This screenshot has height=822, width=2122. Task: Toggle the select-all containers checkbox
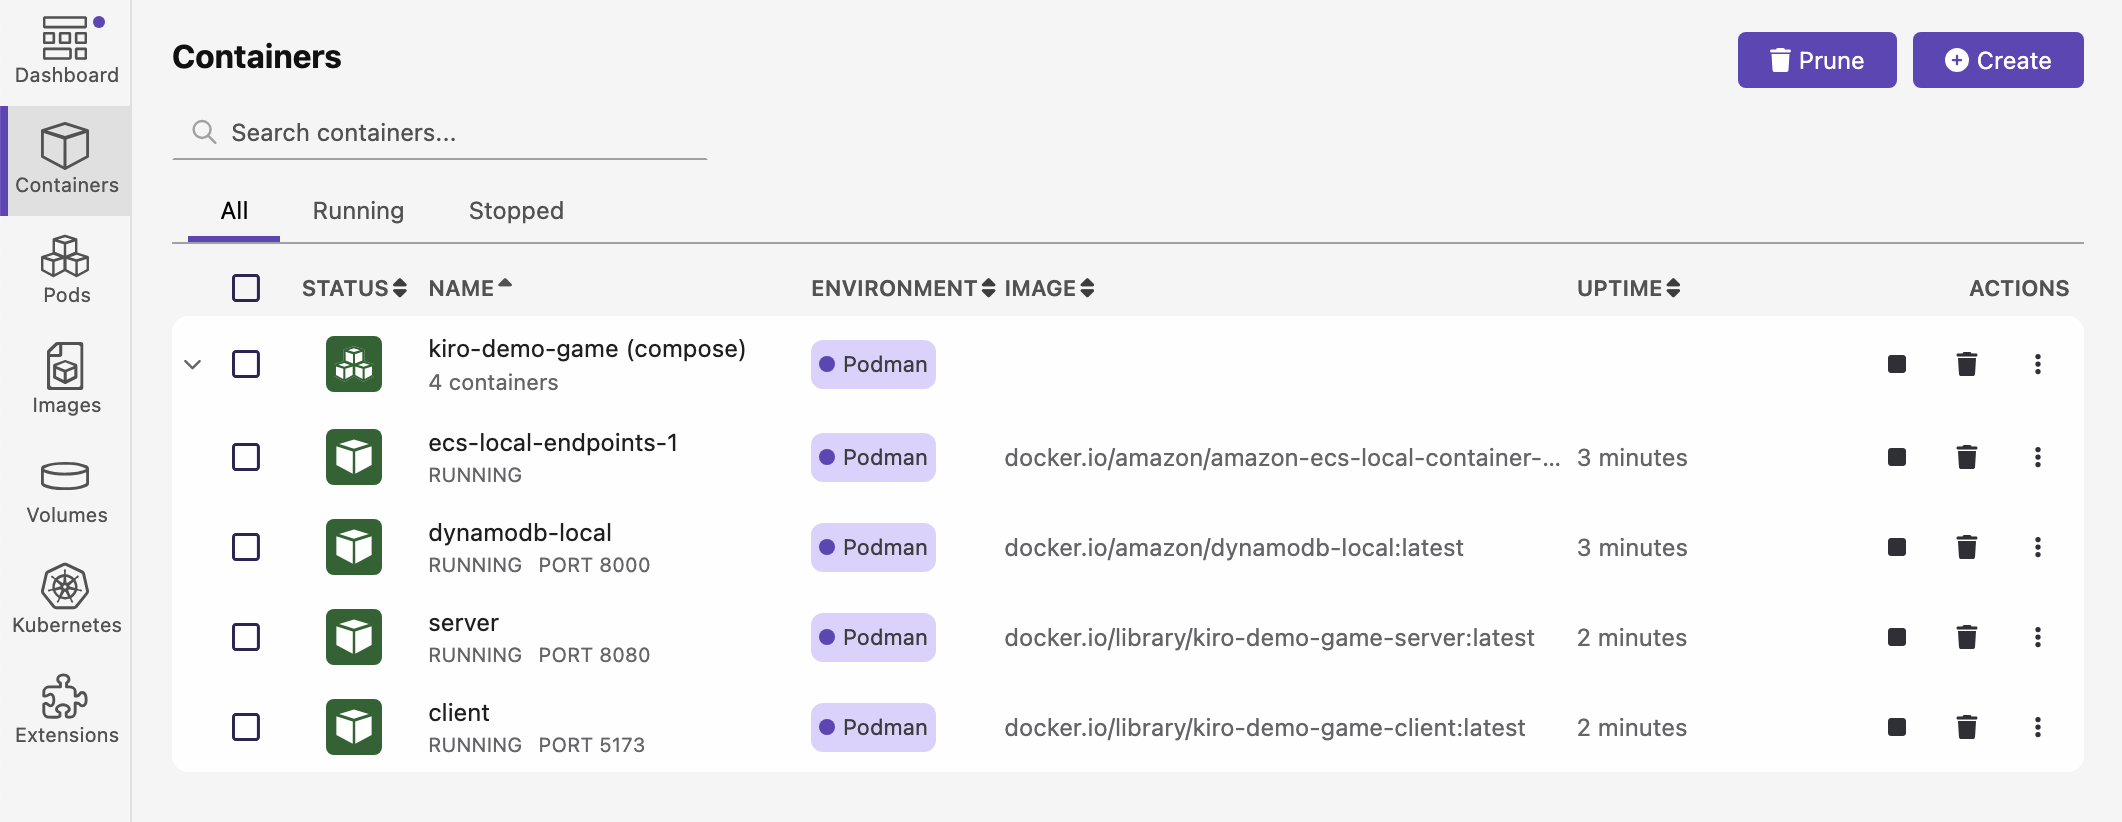(x=246, y=288)
